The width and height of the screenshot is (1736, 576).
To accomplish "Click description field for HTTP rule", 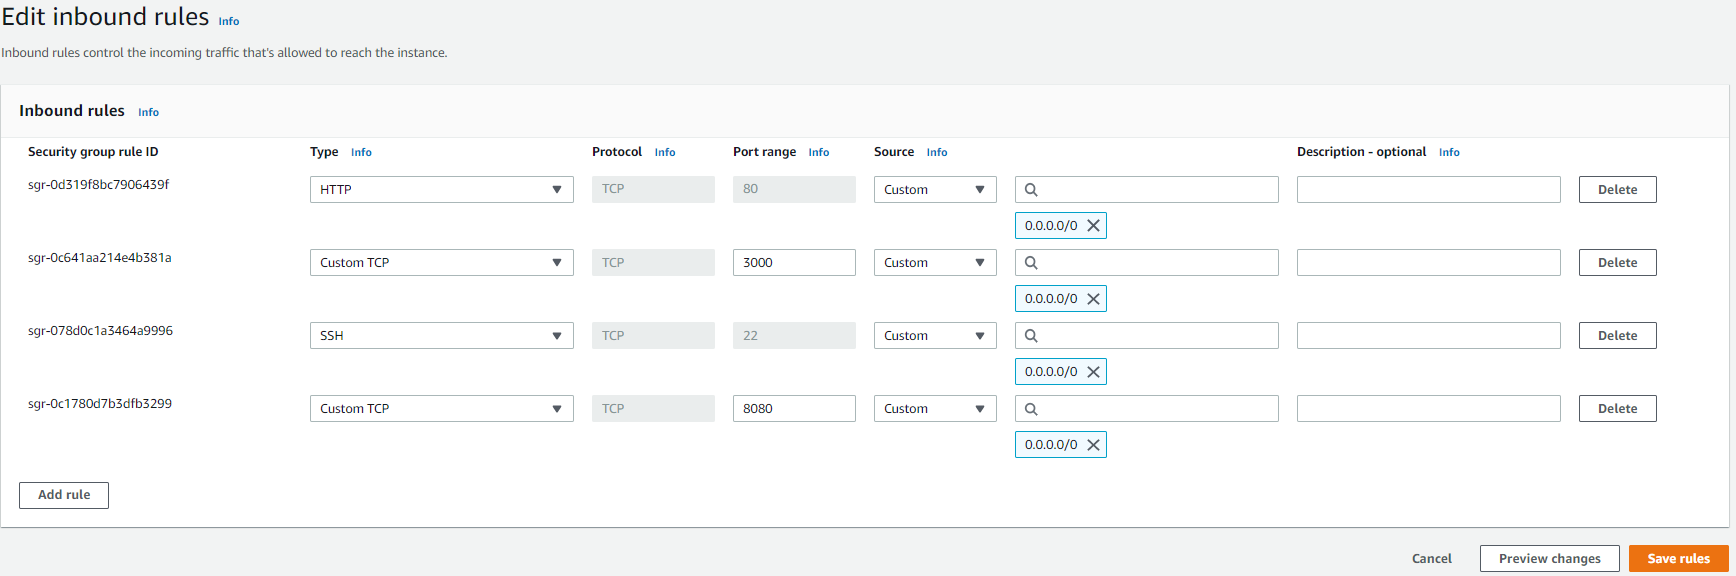I will [x=1429, y=189].
